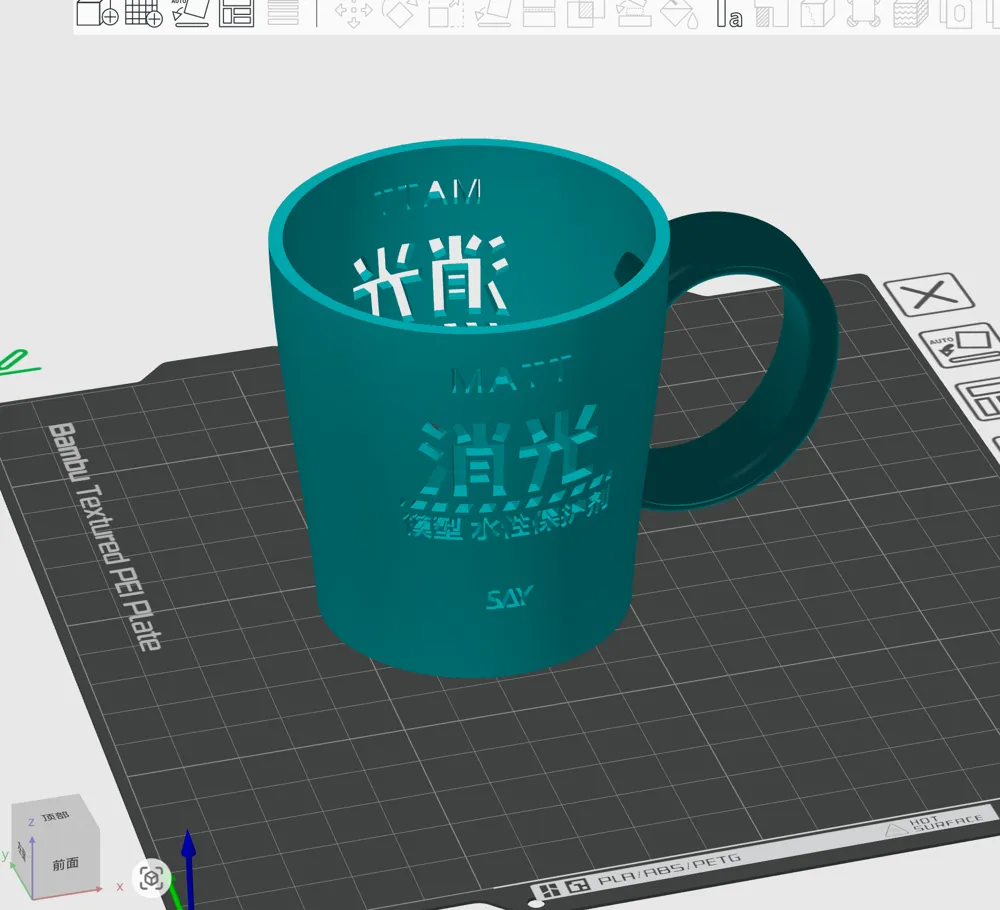Arrange all objects using top toolbar icon
The image size is (1000, 910).
click(x=237, y=12)
